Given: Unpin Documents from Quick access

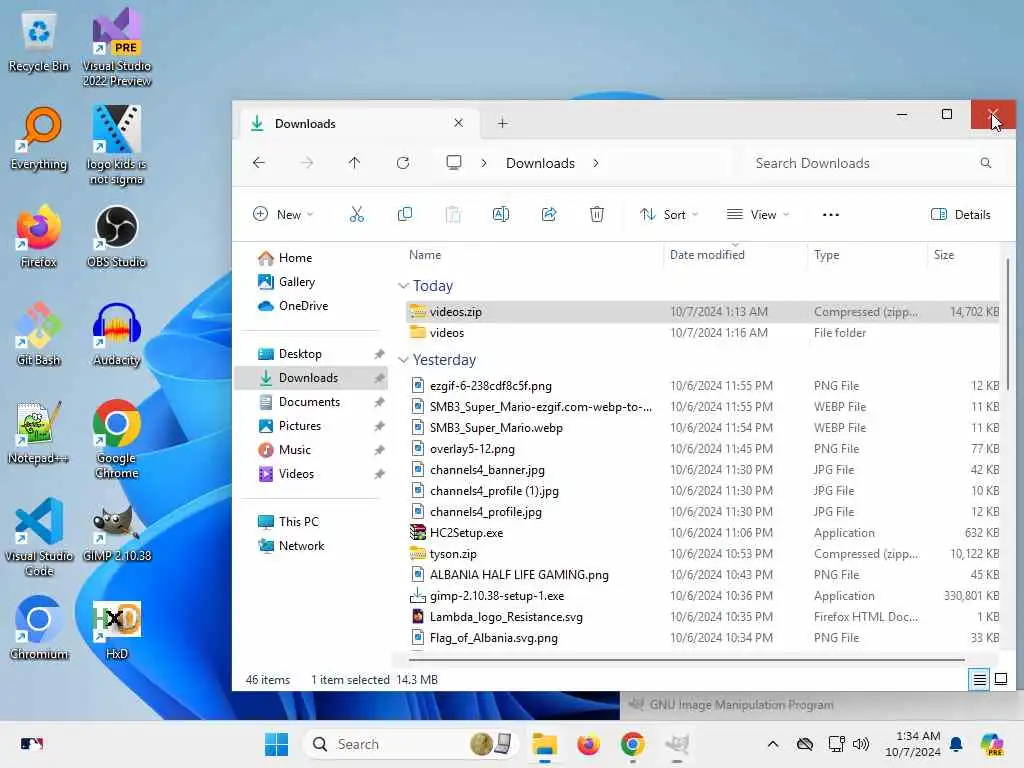Looking at the screenshot, I should point(379,402).
